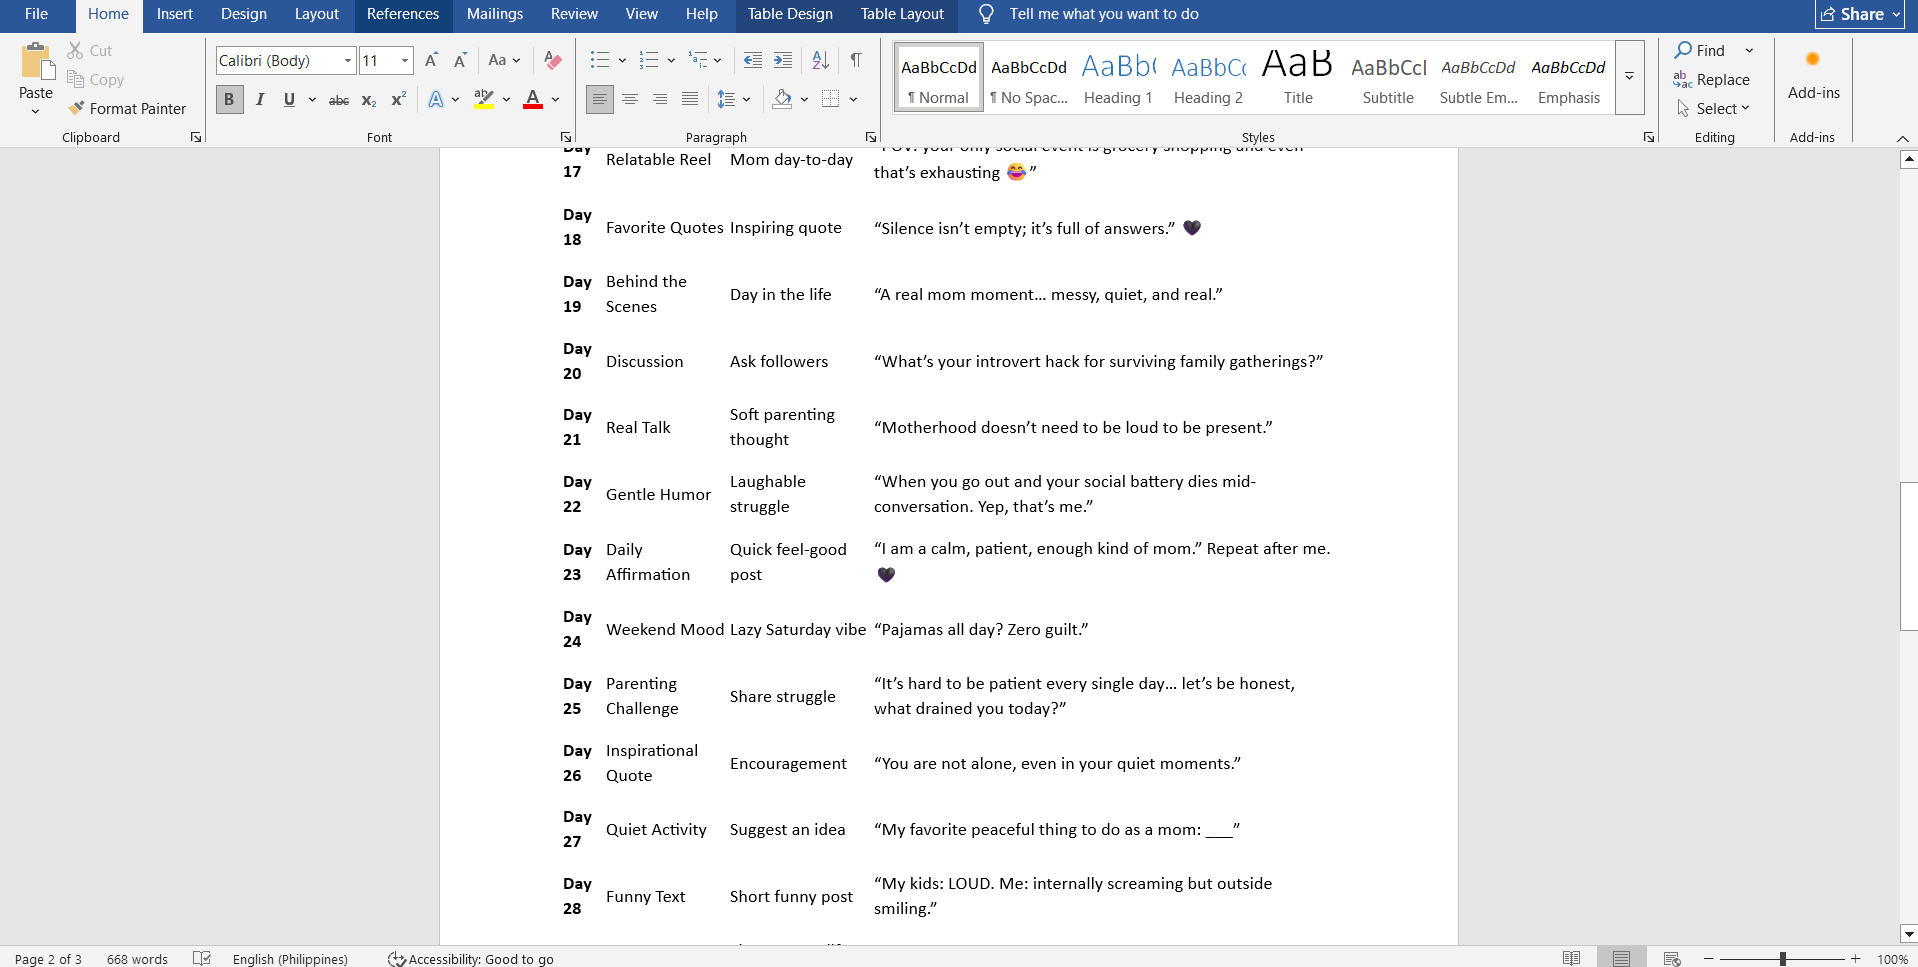Screen dimensions: 1918x967
Task: Apply bullet list icon
Action: tap(599, 60)
